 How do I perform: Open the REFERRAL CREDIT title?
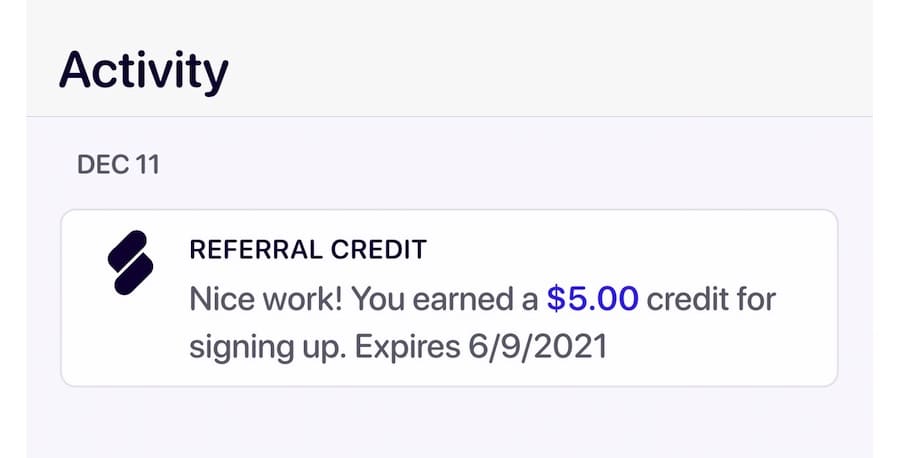[x=307, y=249]
